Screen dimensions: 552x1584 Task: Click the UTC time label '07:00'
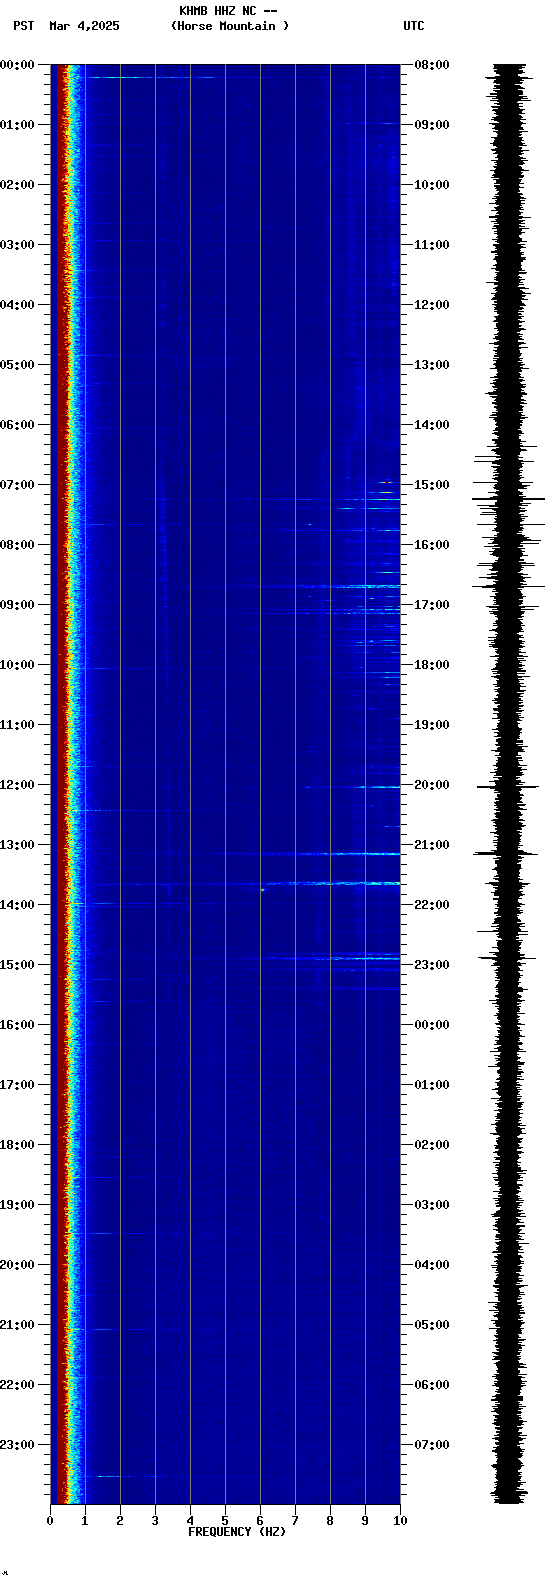432,1445
